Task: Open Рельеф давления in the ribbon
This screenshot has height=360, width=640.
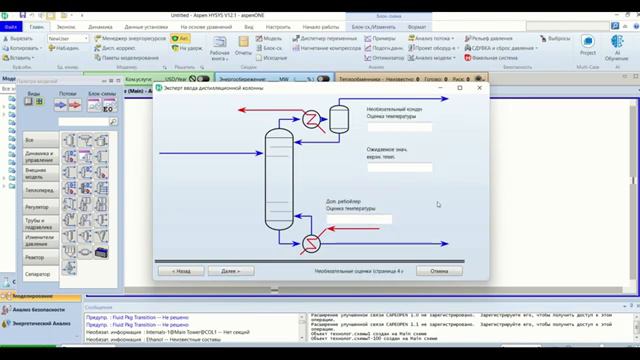Action: point(489,38)
